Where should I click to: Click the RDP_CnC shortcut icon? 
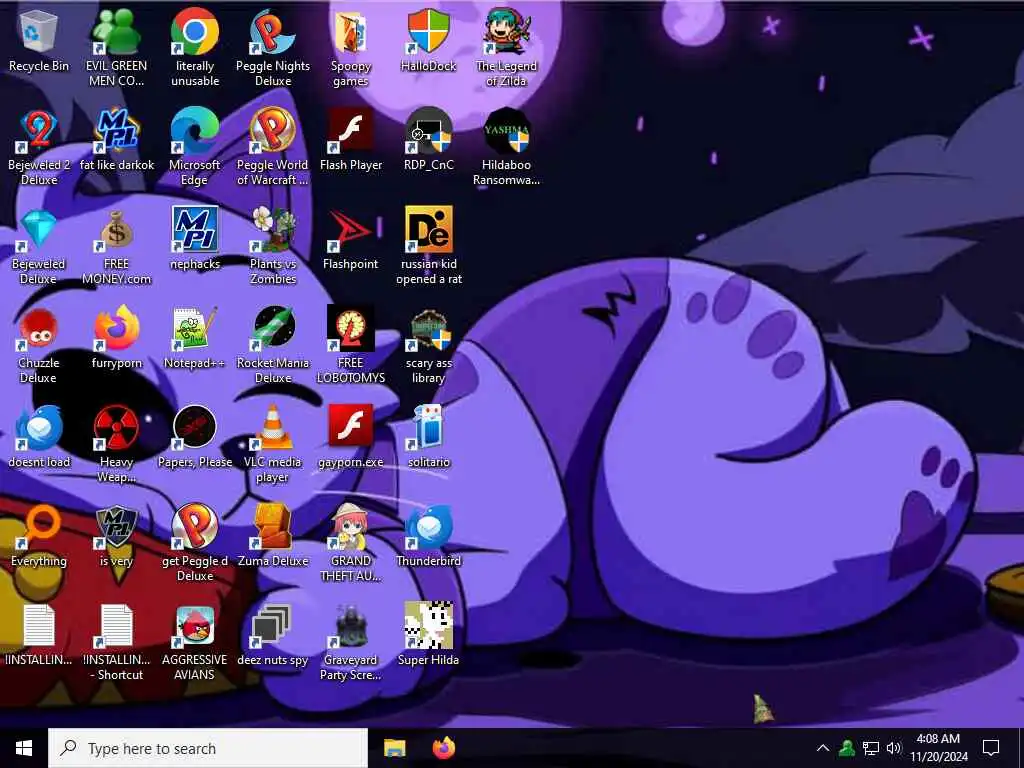pos(428,131)
